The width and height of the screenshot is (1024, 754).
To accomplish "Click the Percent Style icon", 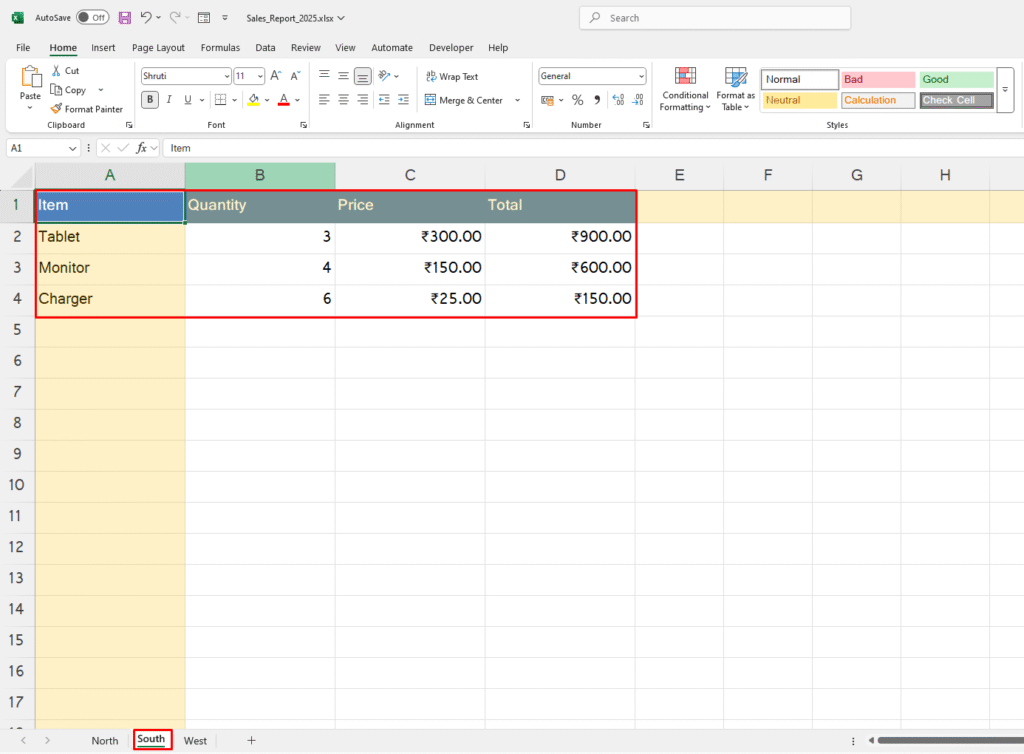I will (x=577, y=100).
